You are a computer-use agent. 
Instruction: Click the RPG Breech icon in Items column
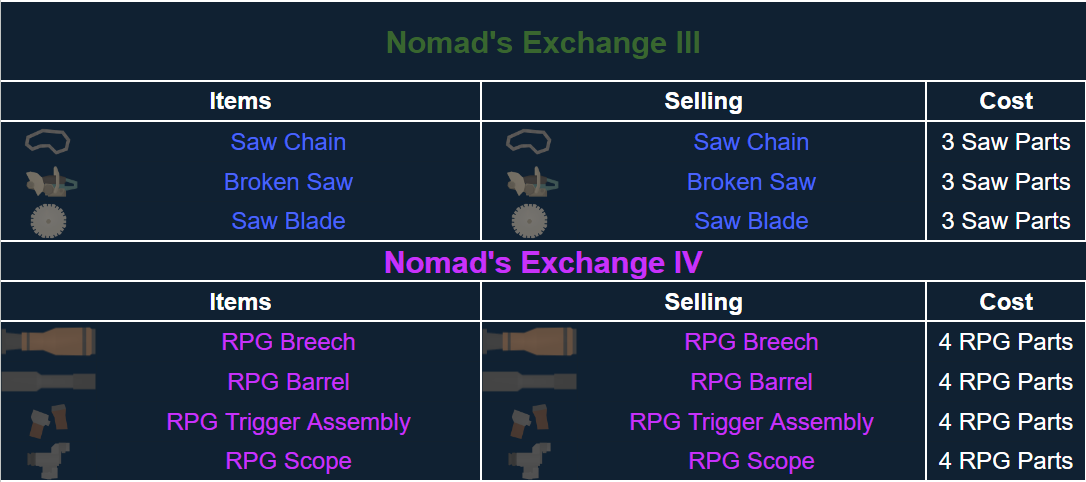click(x=49, y=341)
